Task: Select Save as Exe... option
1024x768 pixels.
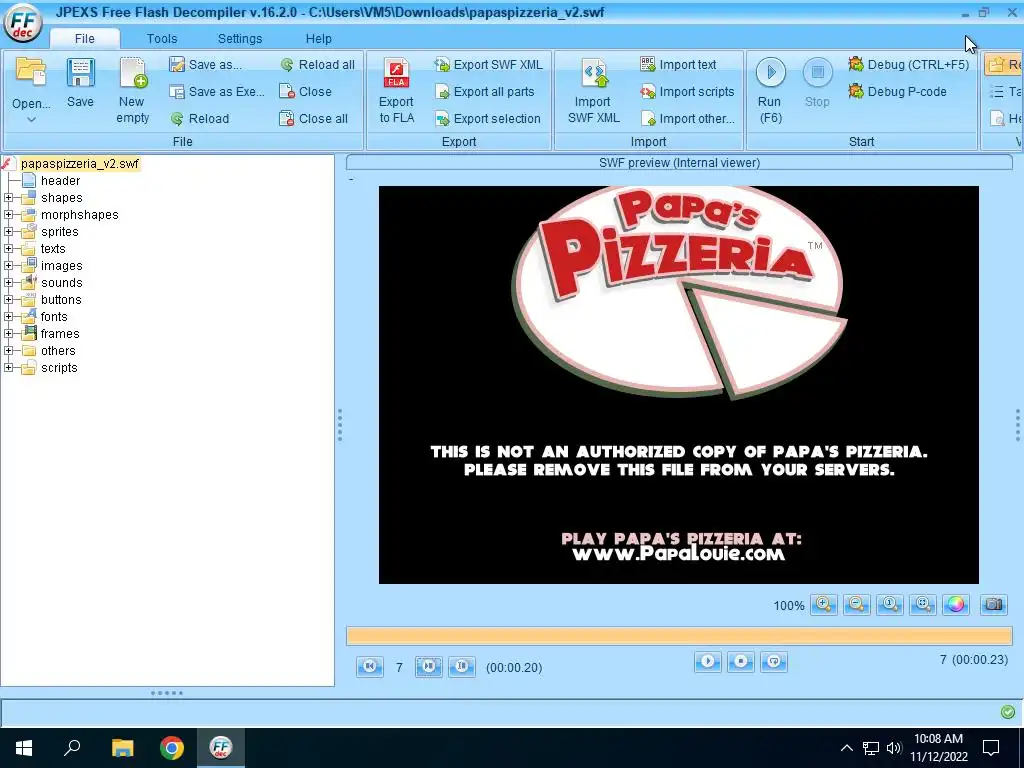Action: tap(217, 91)
